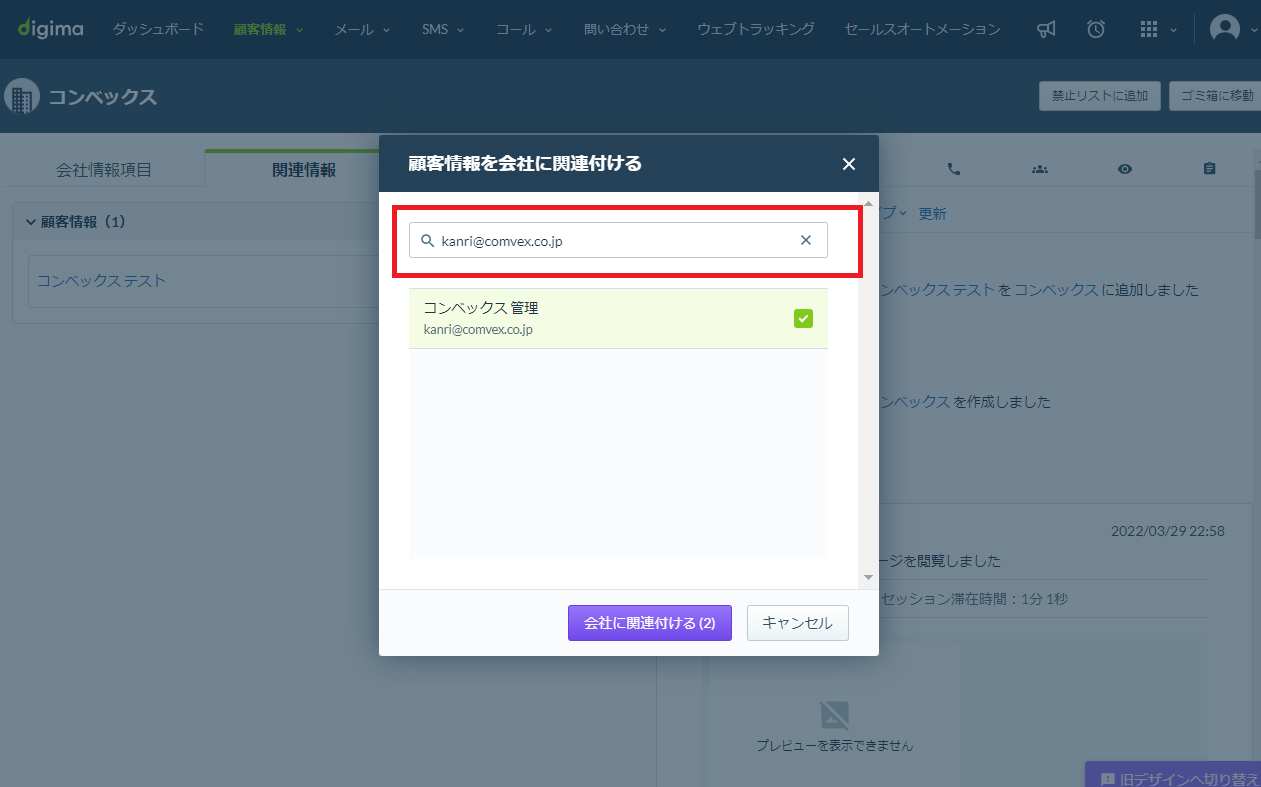Screen dimensions: 1261x787
Task: Click the broken preview image placeholder
Action: click(x=834, y=715)
